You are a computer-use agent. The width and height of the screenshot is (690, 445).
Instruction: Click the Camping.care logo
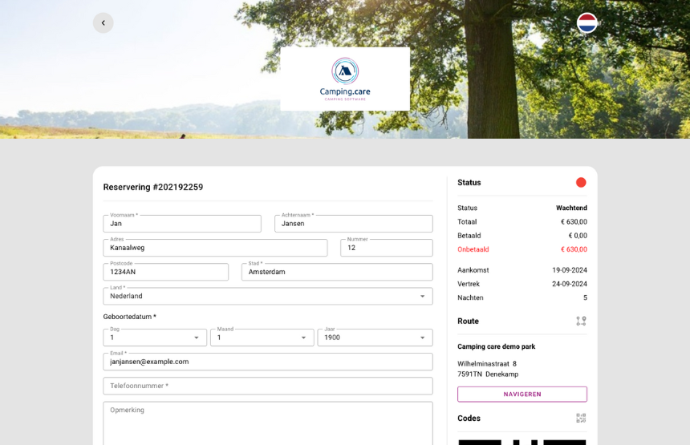point(345,78)
